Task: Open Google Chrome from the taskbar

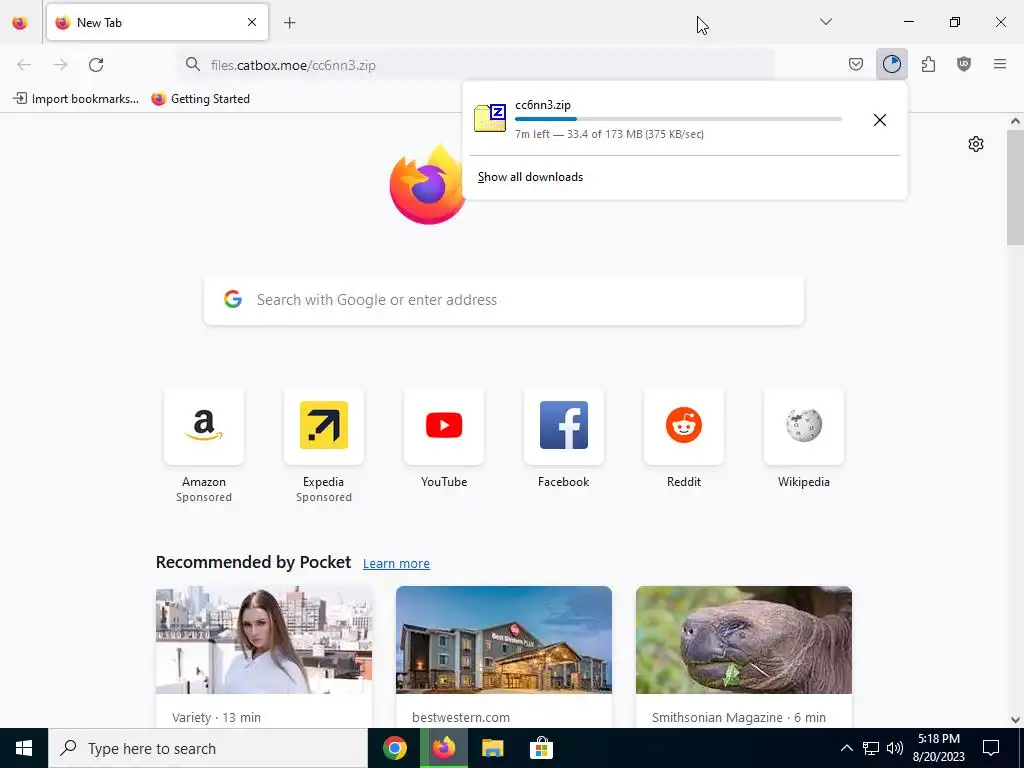Action: pos(395,748)
